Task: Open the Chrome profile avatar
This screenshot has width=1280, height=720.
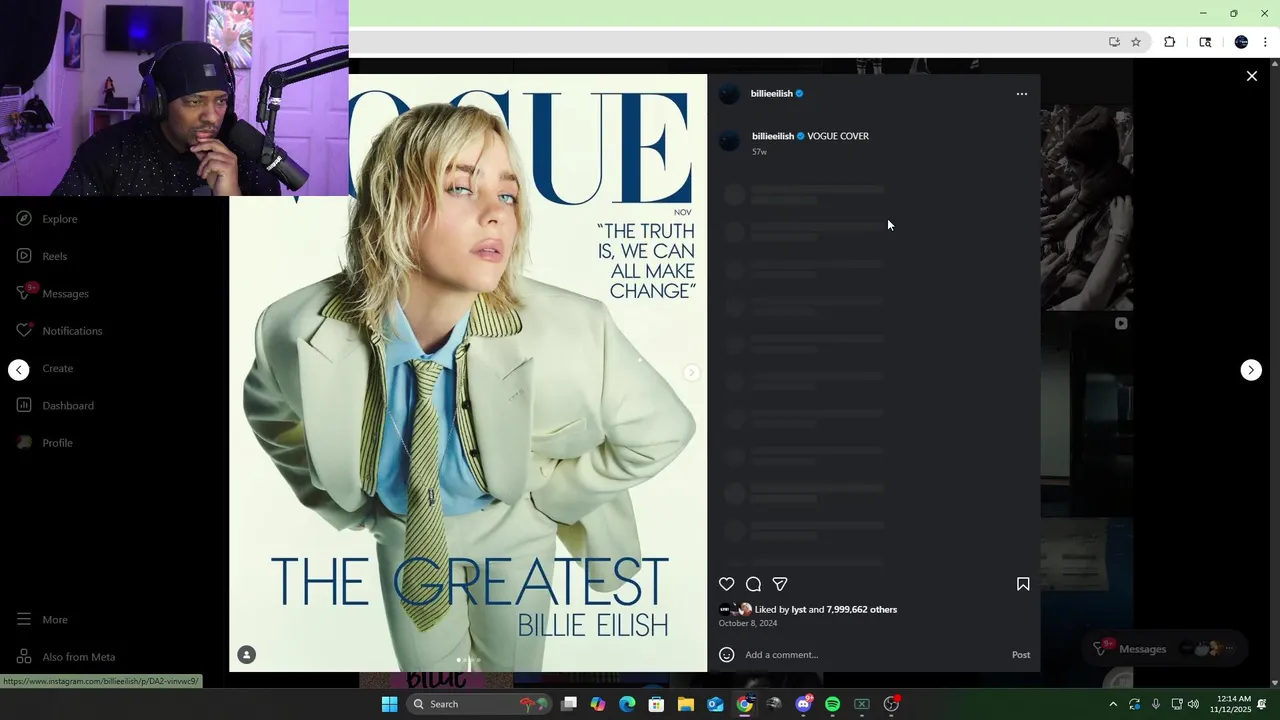Action: pos(1241,42)
